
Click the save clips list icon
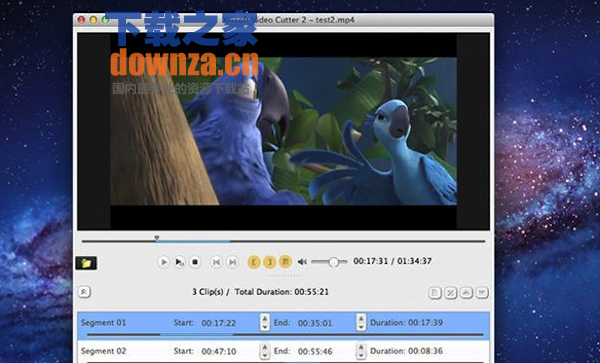point(434,293)
